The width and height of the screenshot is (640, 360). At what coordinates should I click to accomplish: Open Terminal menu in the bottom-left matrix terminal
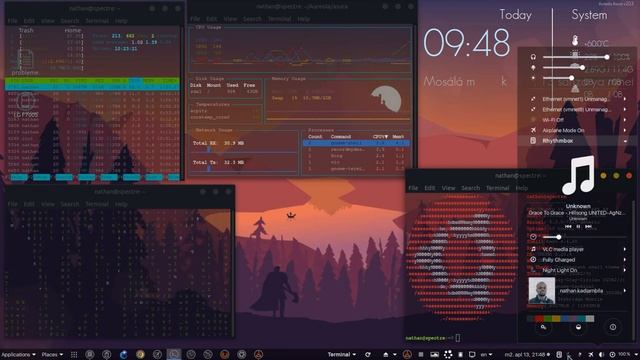(97, 204)
